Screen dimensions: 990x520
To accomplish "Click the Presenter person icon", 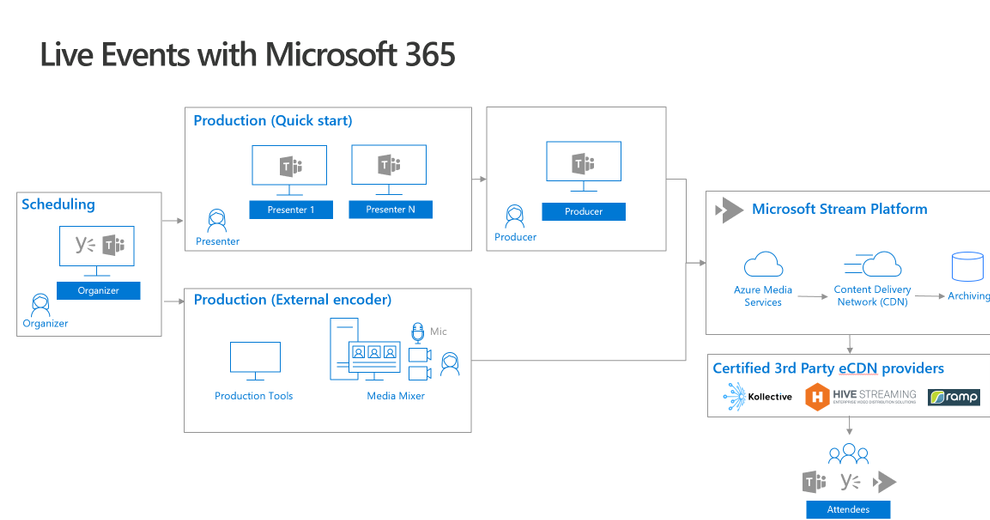I will (x=217, y=222).
